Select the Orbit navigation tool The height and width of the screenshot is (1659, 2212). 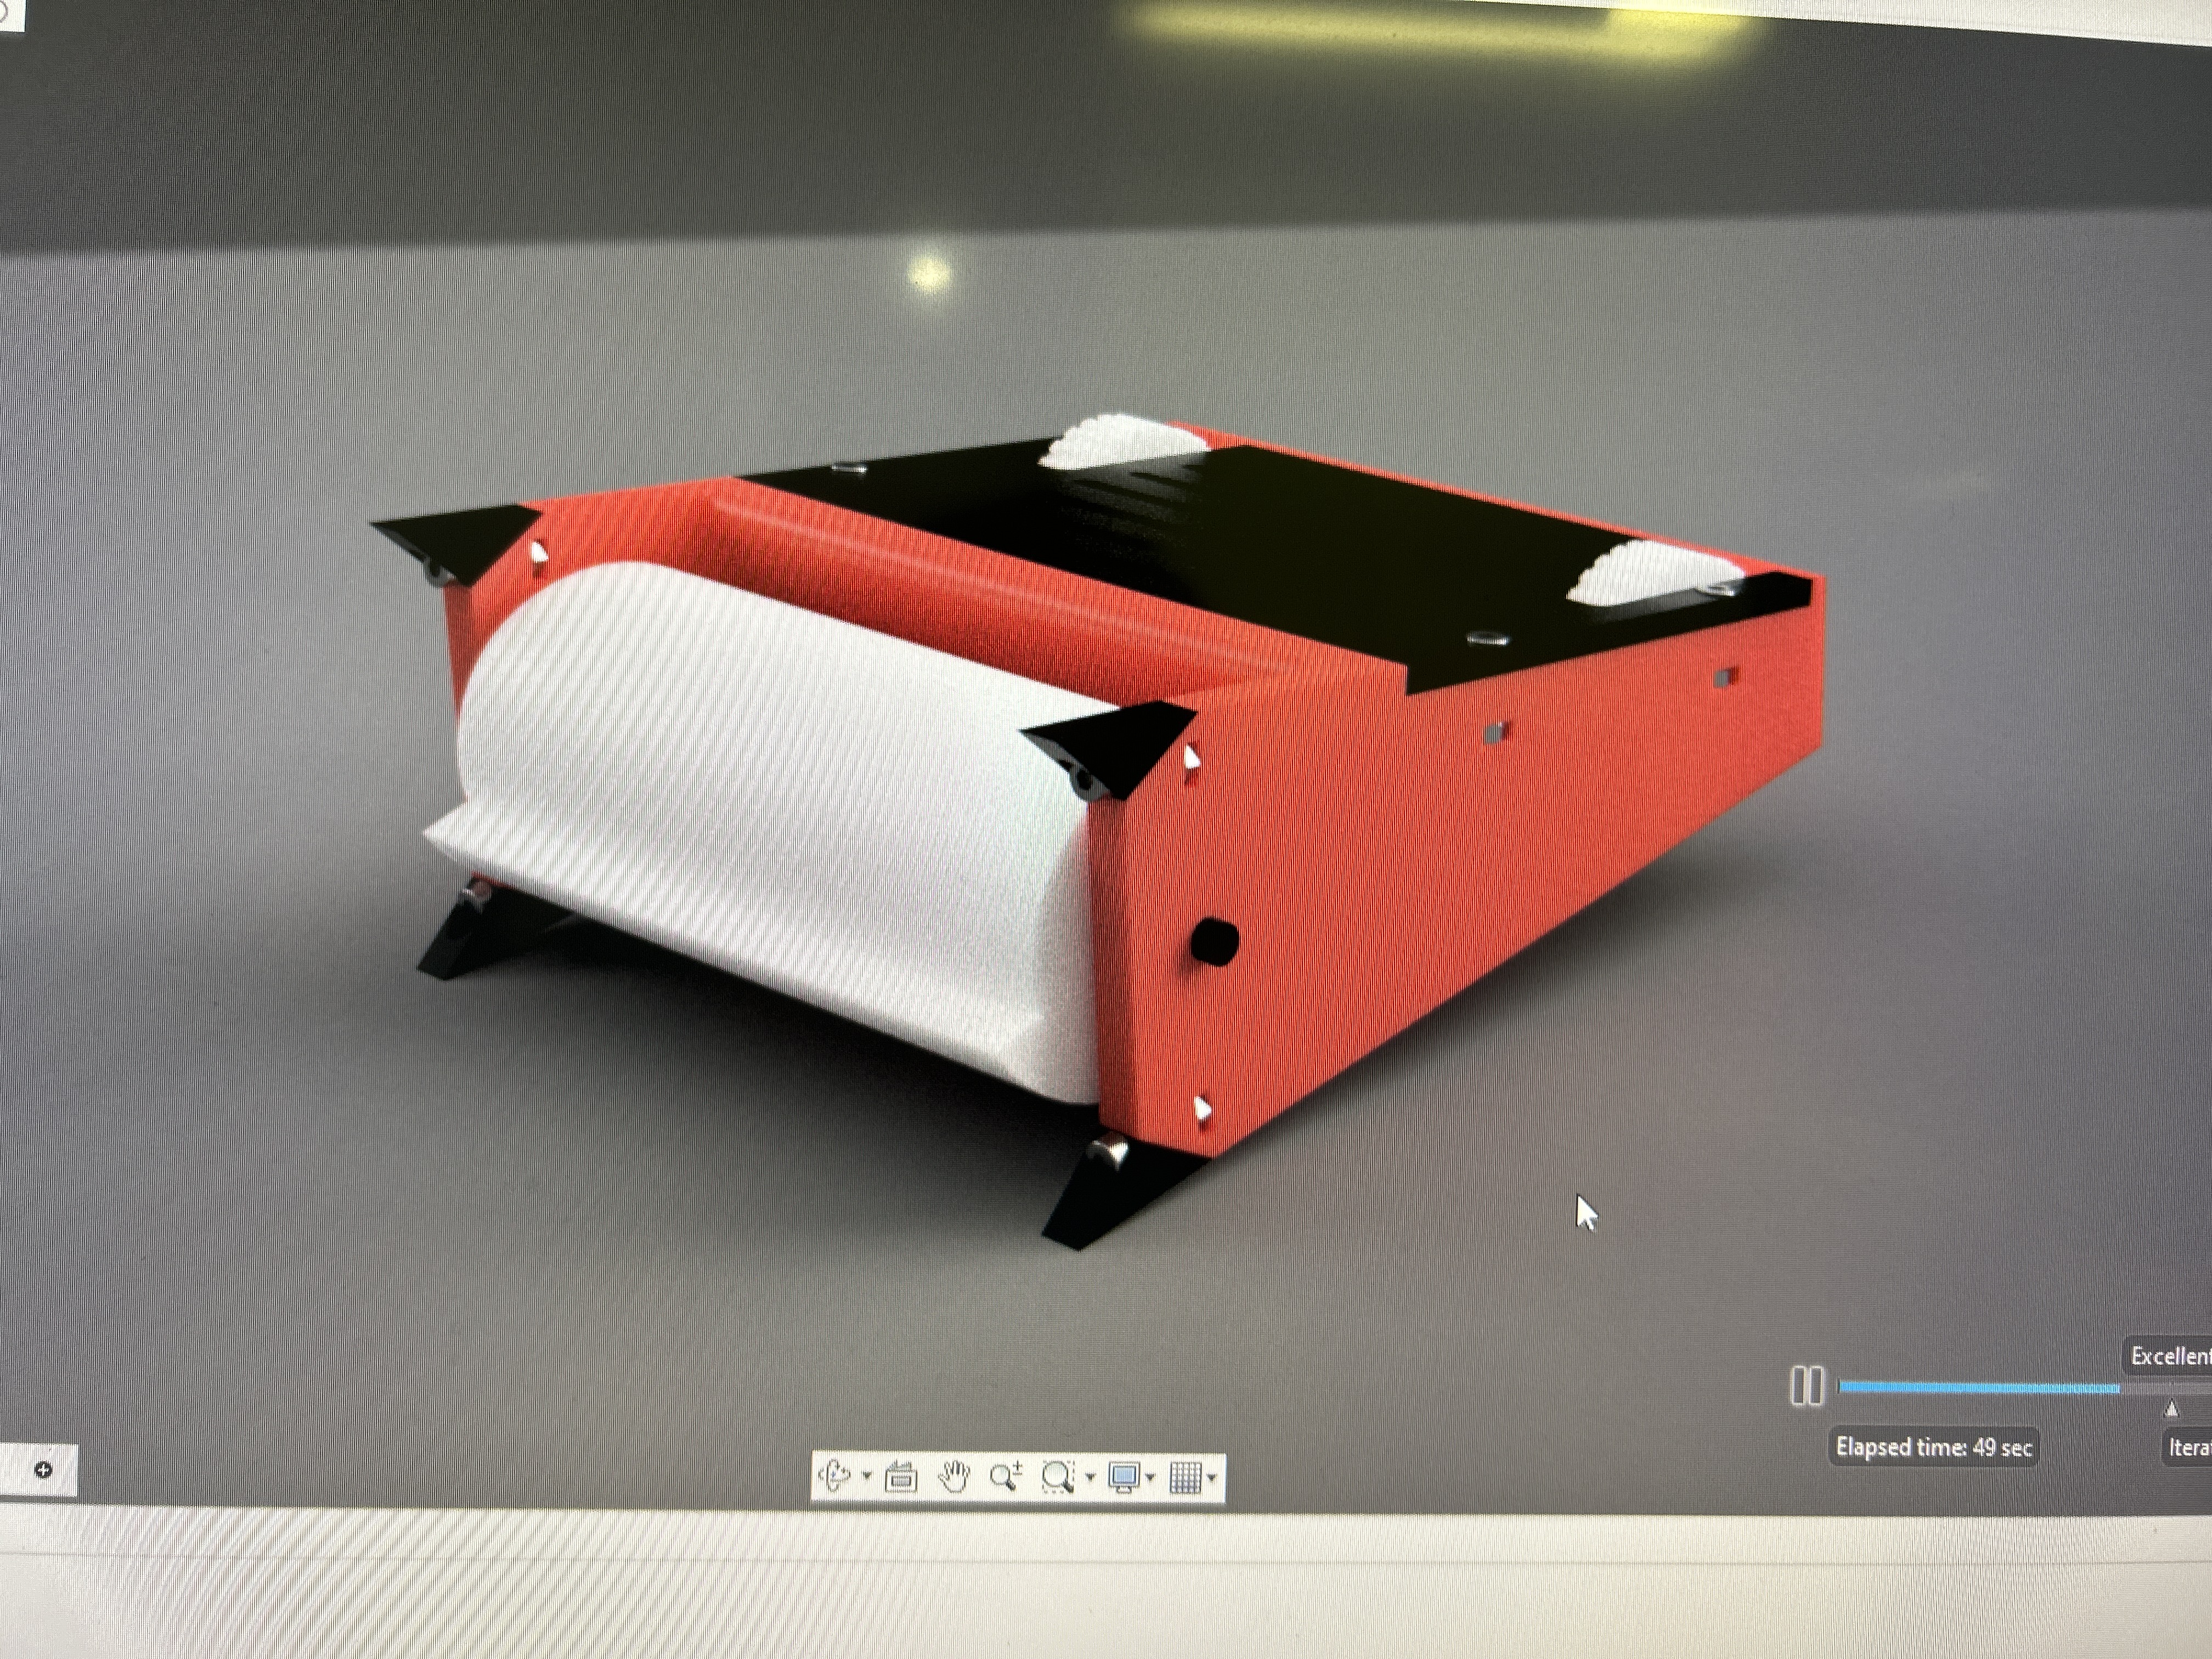[x=834, y=1476]
